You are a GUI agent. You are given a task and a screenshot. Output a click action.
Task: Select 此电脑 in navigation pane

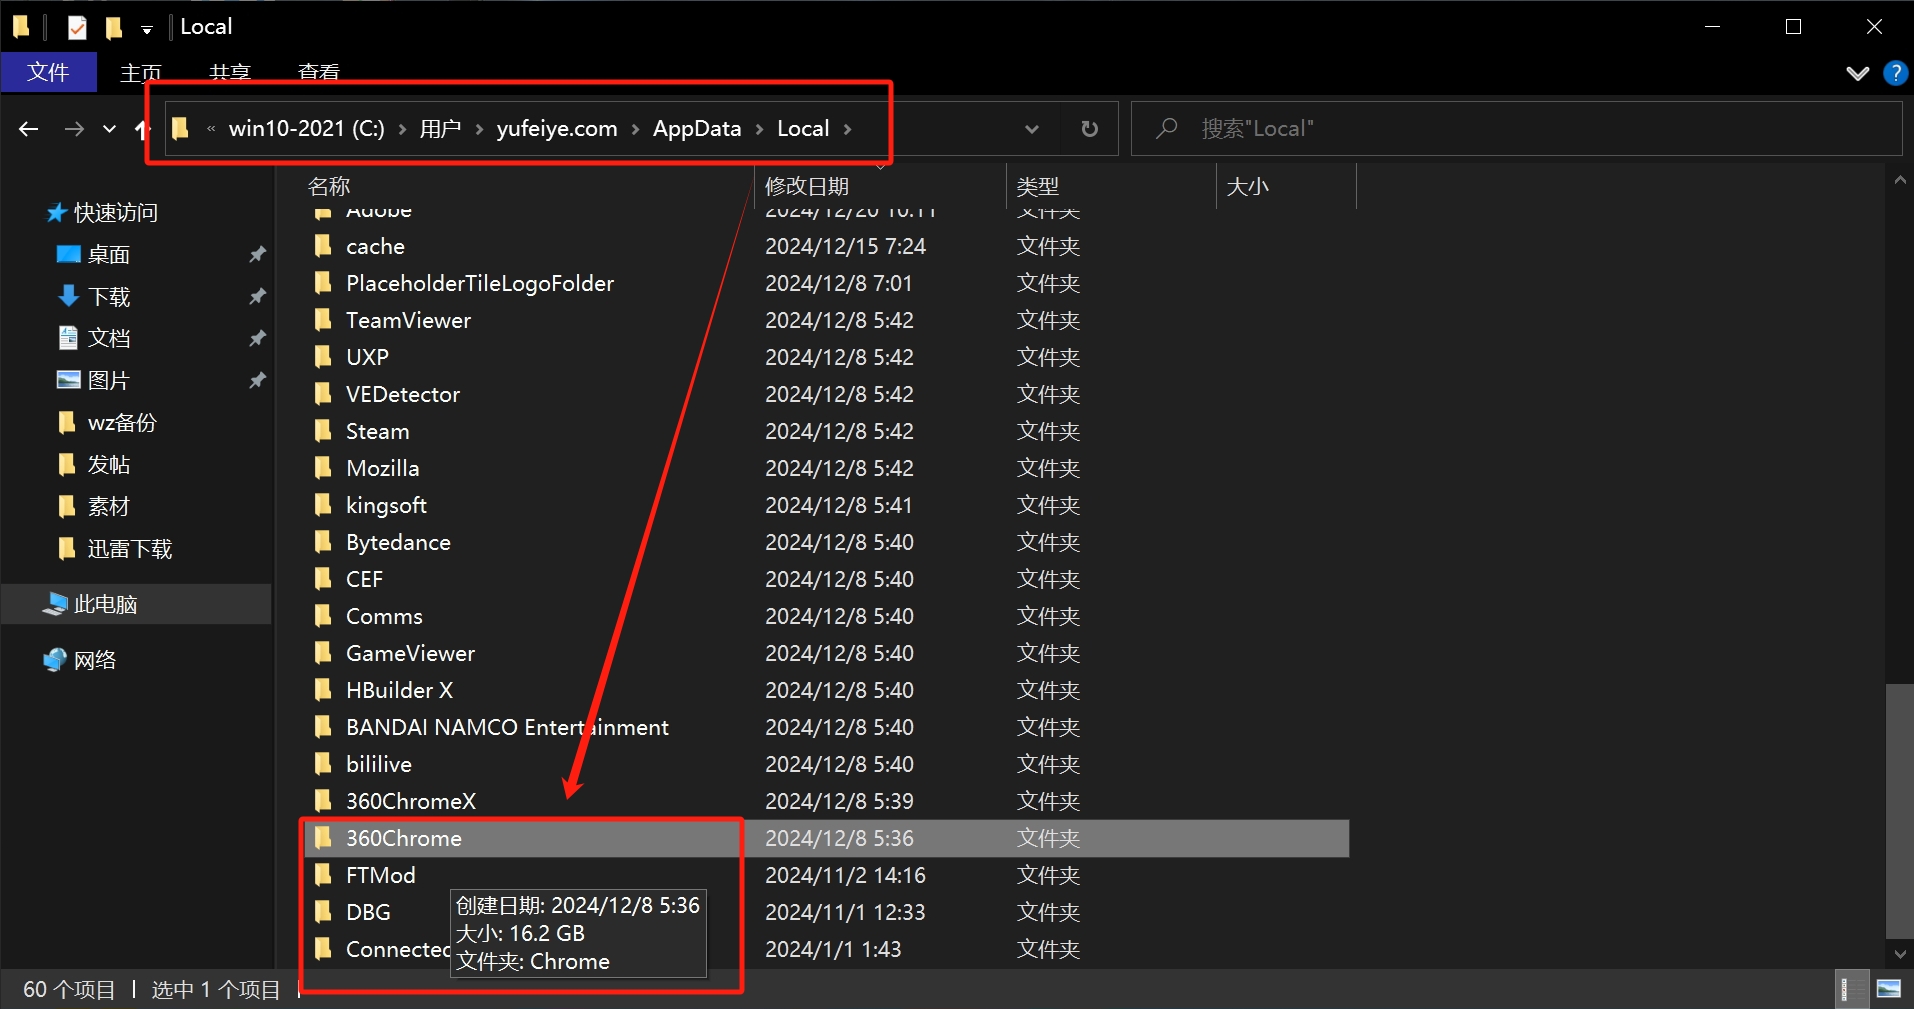click(136, 604)
